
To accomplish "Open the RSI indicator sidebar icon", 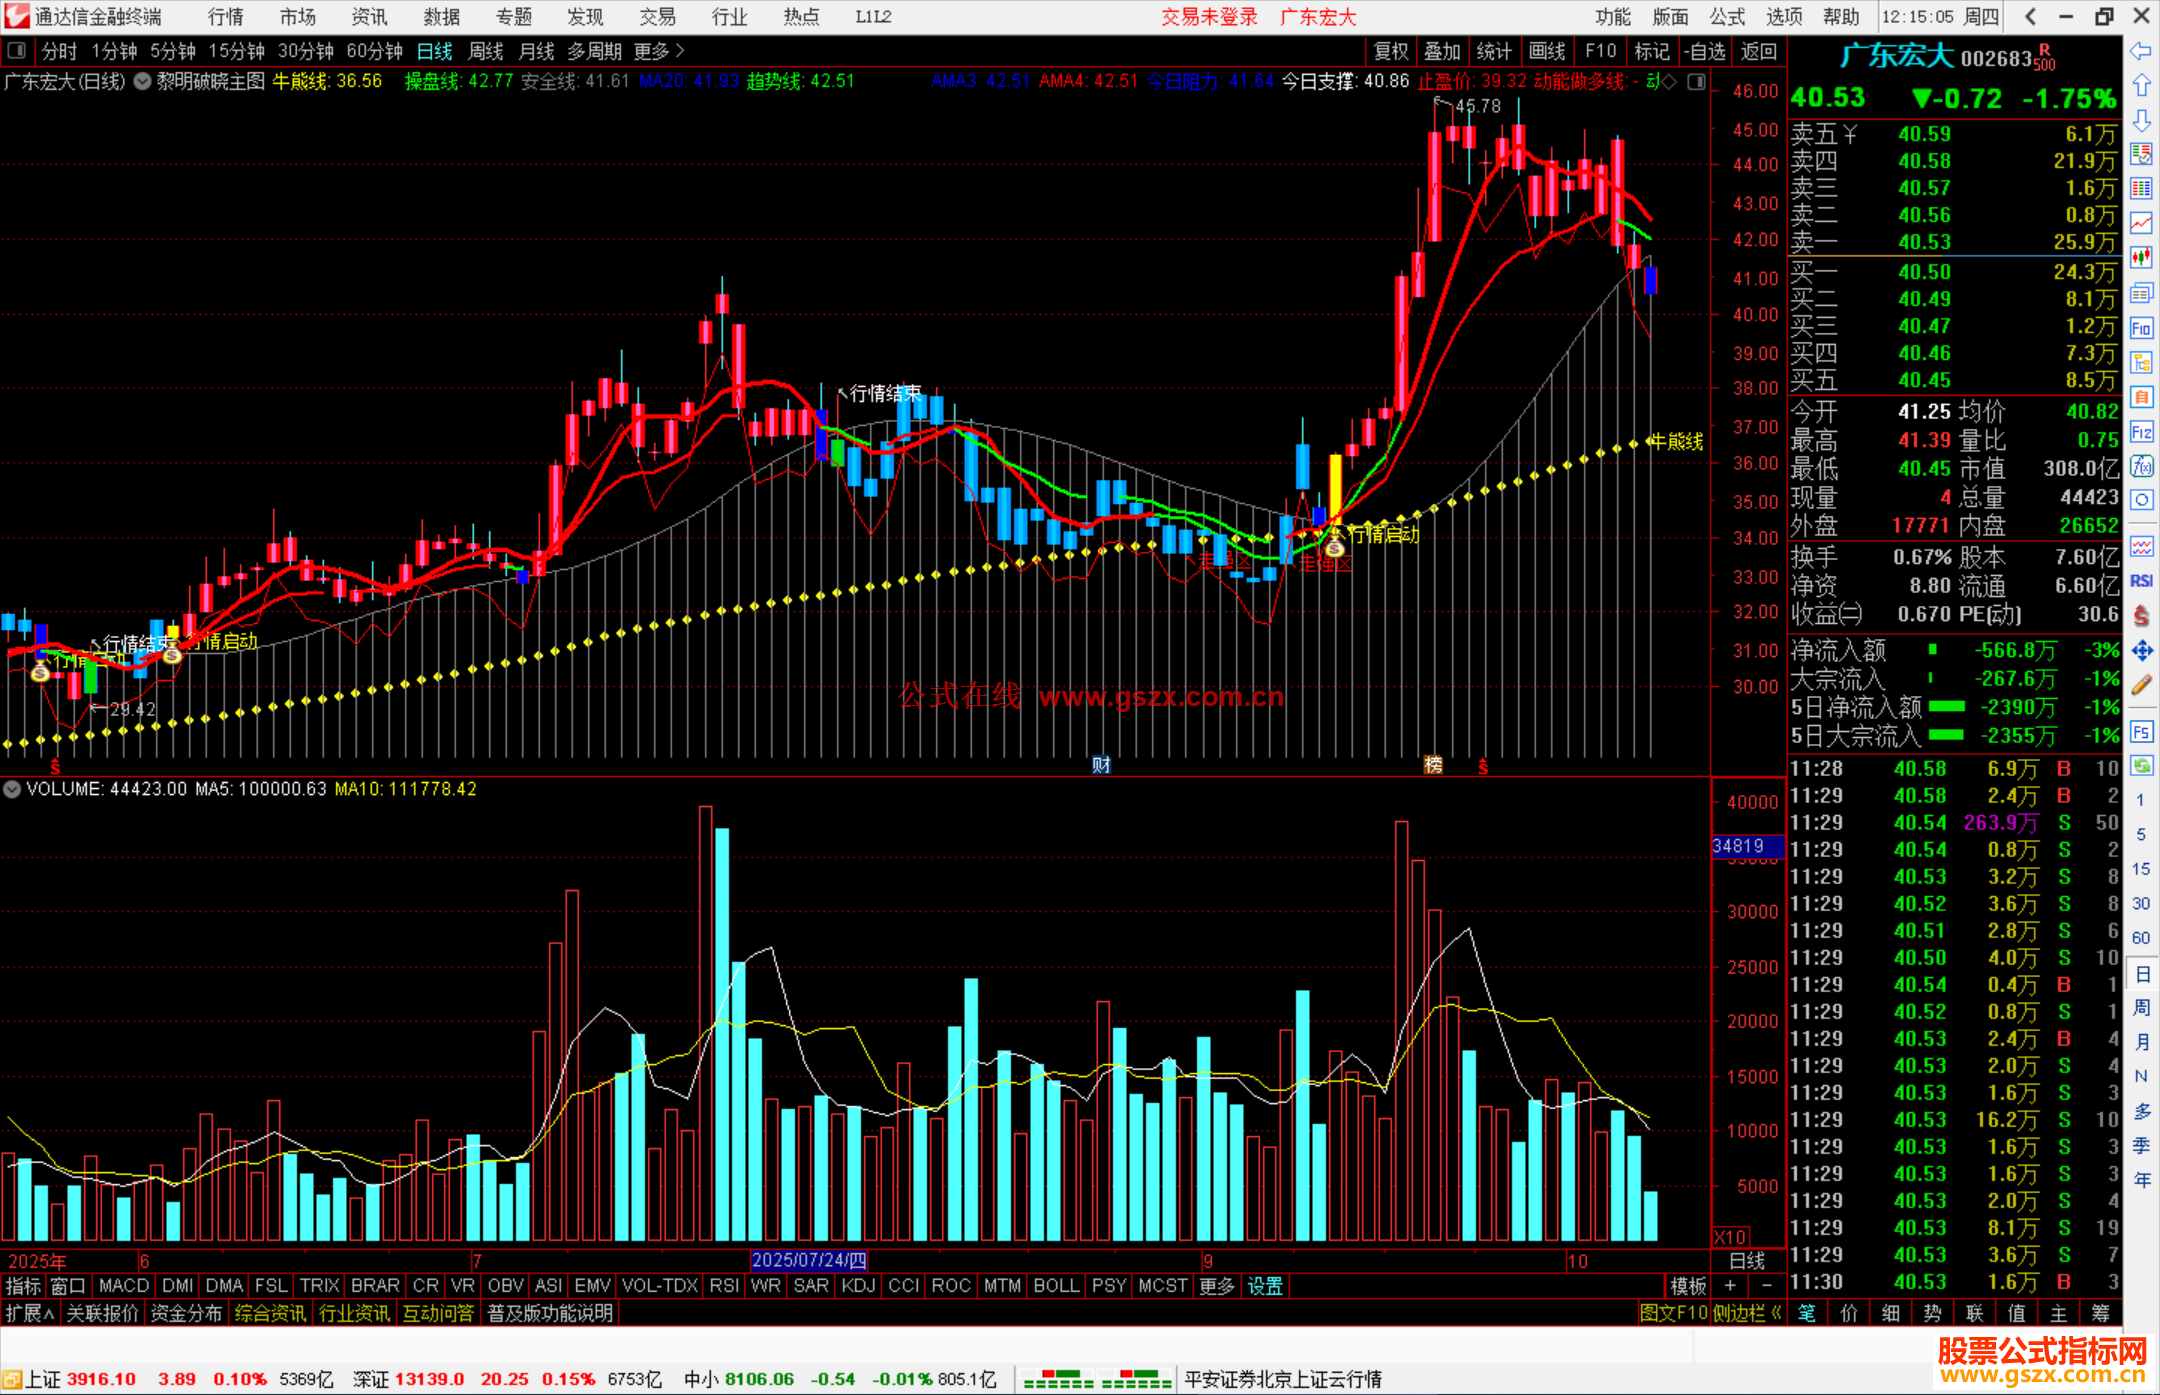I will pyautogui.click(x=2141, y=581).
